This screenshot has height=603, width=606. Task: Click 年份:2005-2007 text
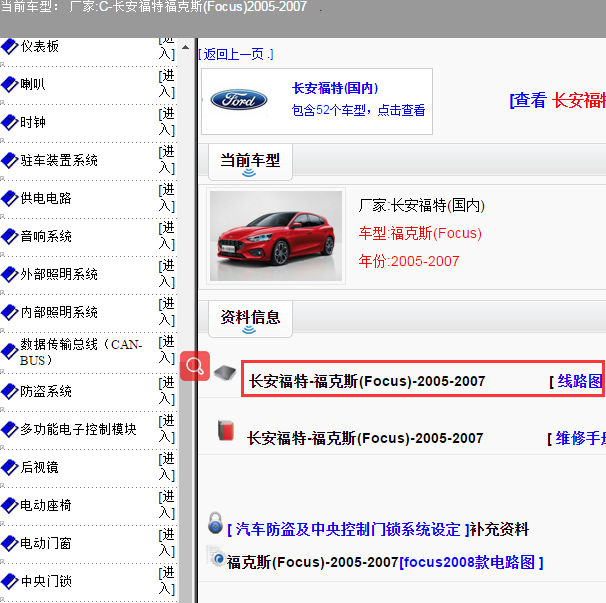409,261
